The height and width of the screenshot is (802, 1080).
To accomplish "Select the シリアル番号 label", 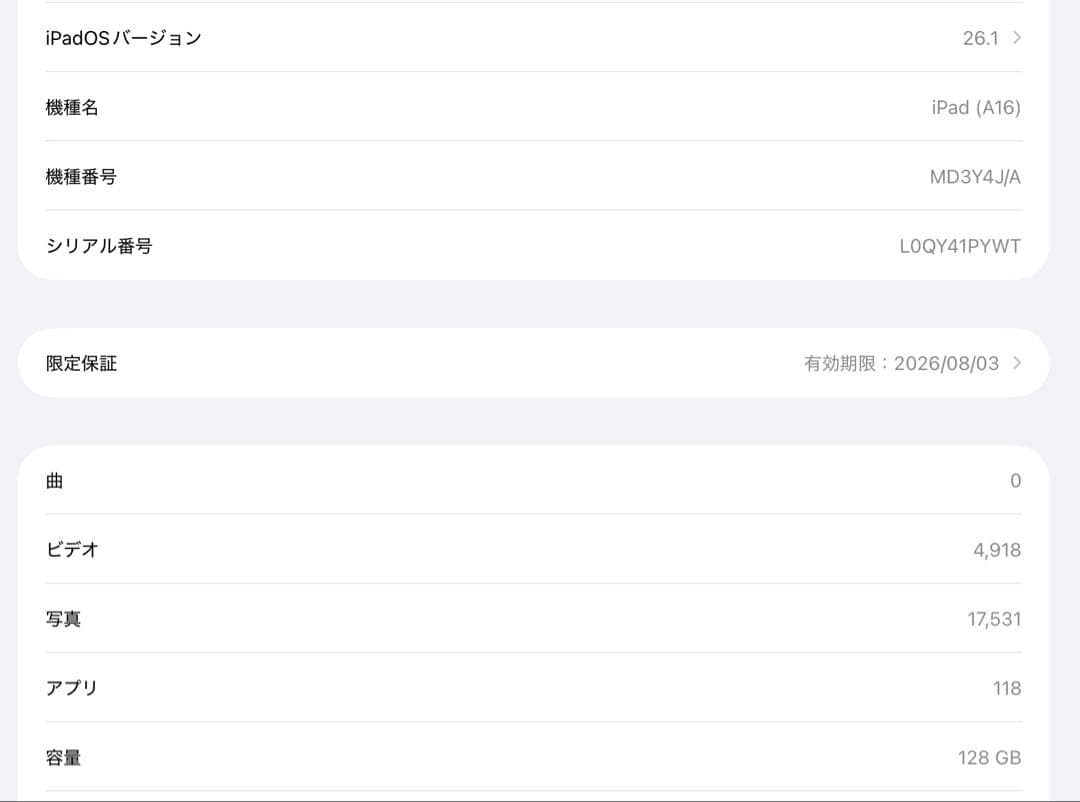I will tap(99, 245).
